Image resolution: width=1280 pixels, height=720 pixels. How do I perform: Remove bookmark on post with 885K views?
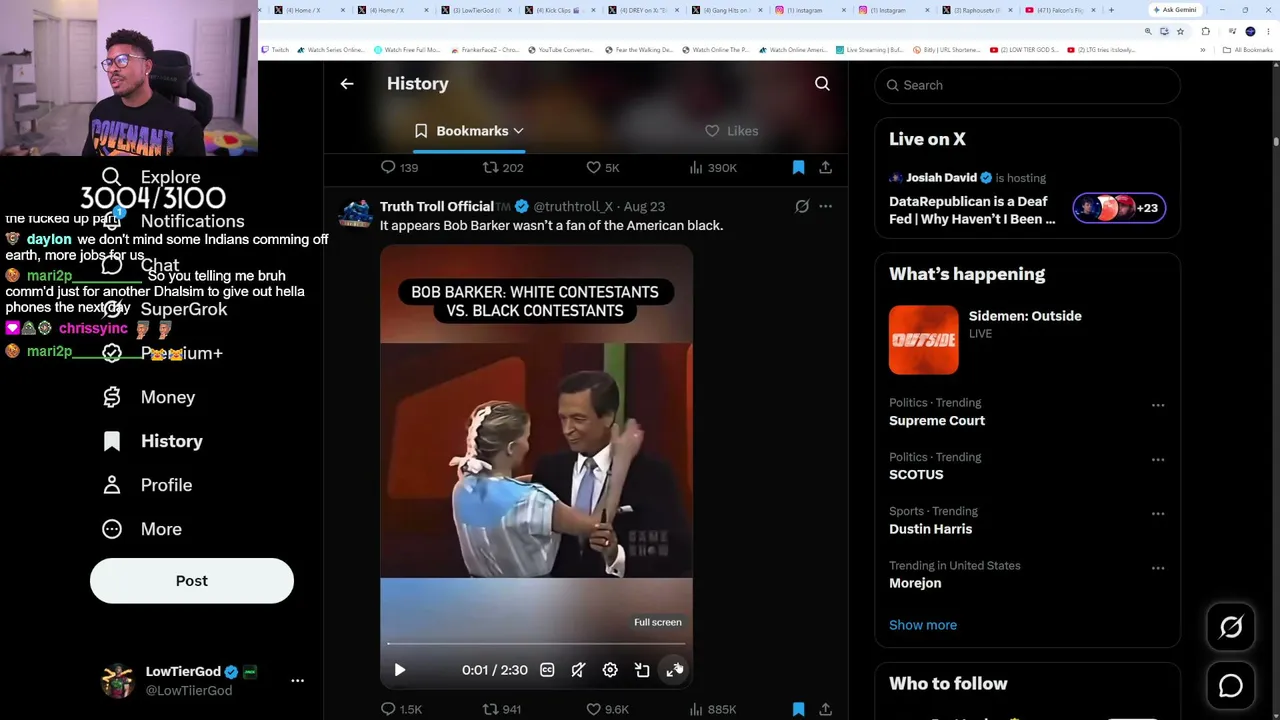(798, 709)
